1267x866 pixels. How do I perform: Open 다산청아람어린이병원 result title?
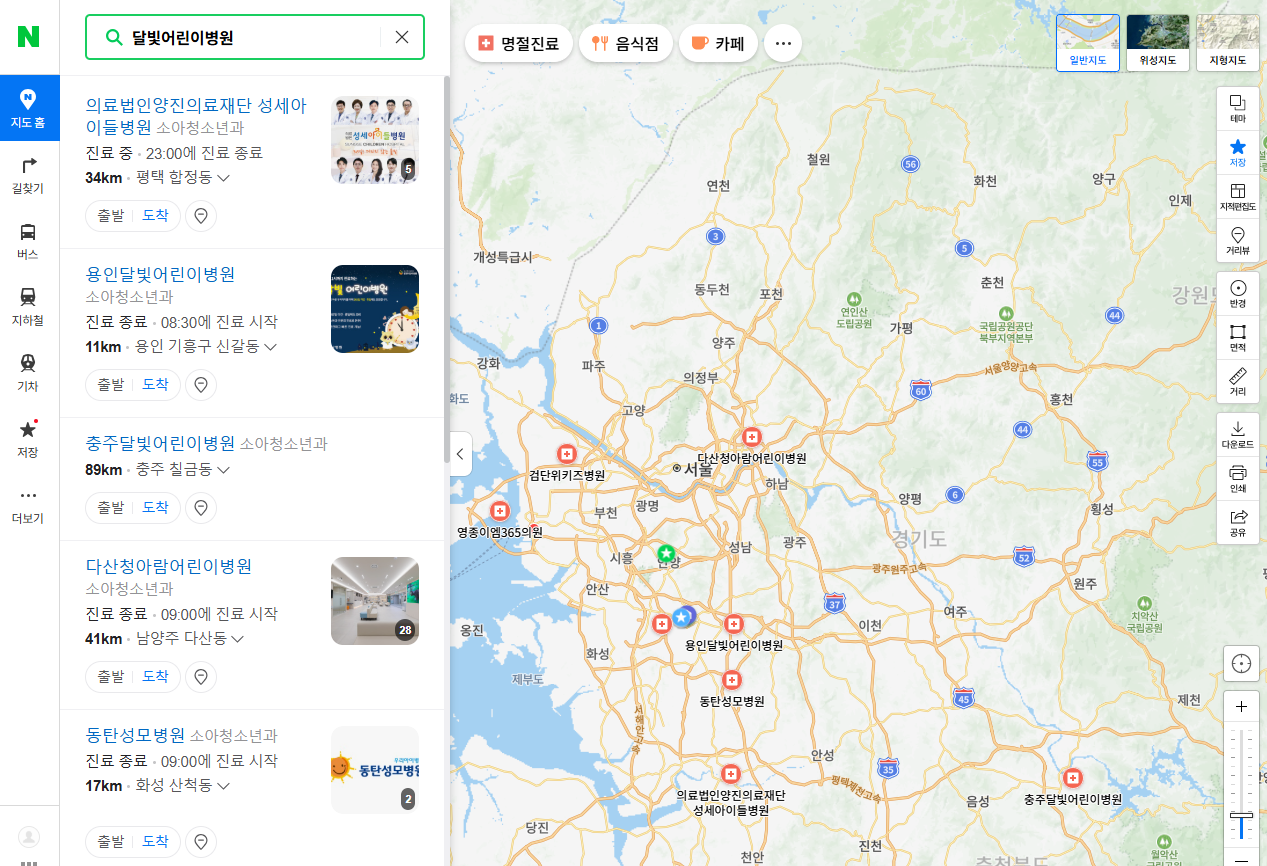click(x=168, y=566)
